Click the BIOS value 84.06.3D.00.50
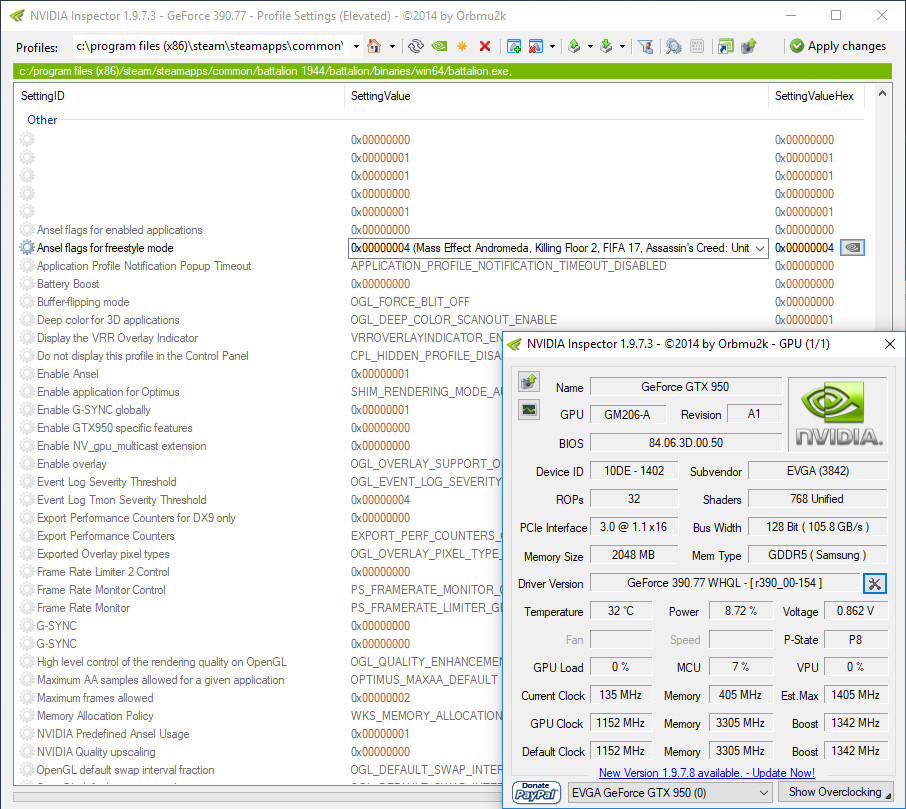The height and width of the screenshot is (809, 906). coord(685,443)
